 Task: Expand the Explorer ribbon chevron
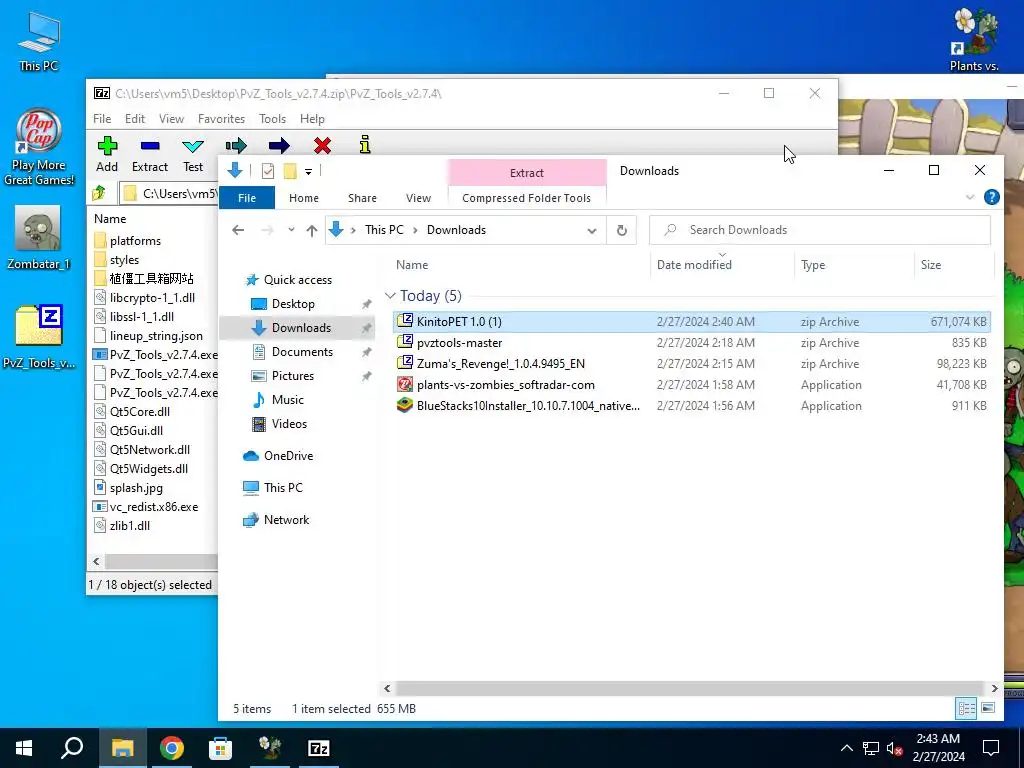pyautogui.click(x=970, y=197)
